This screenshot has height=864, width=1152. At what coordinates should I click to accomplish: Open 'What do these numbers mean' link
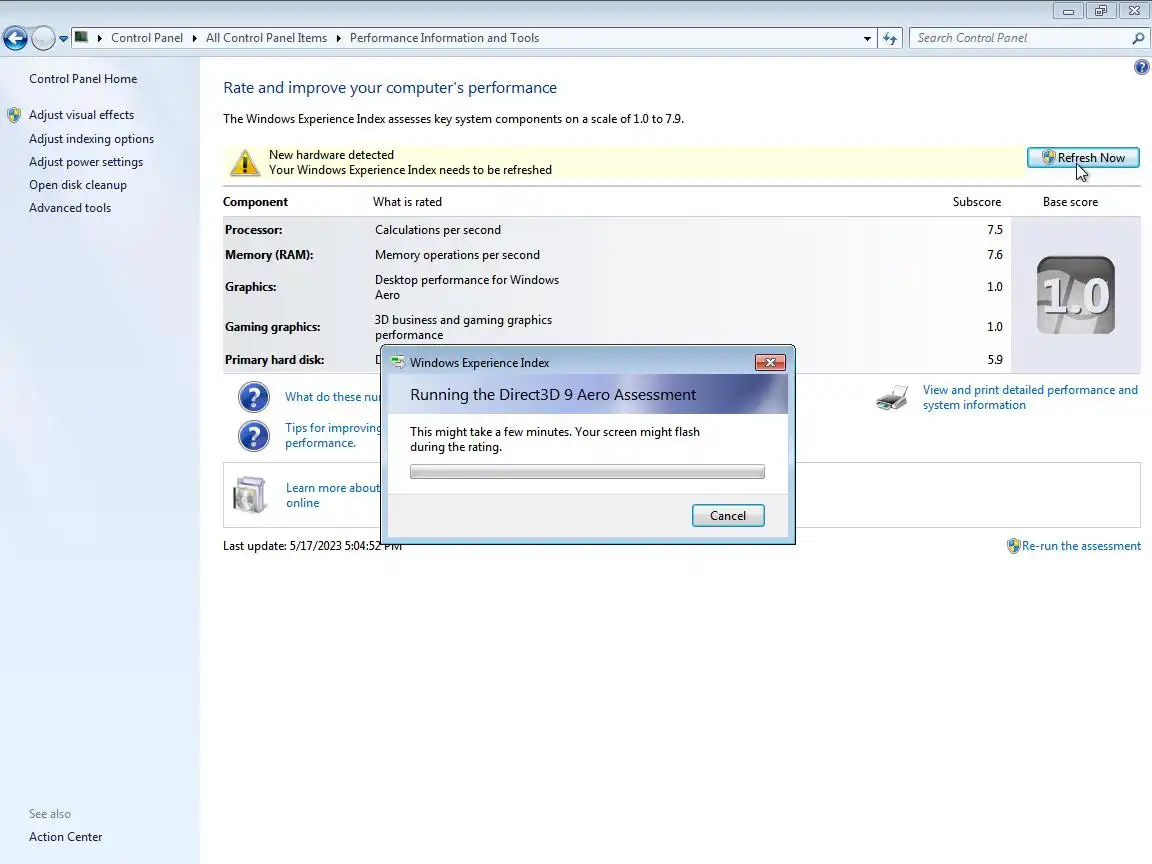click(333, 397)
